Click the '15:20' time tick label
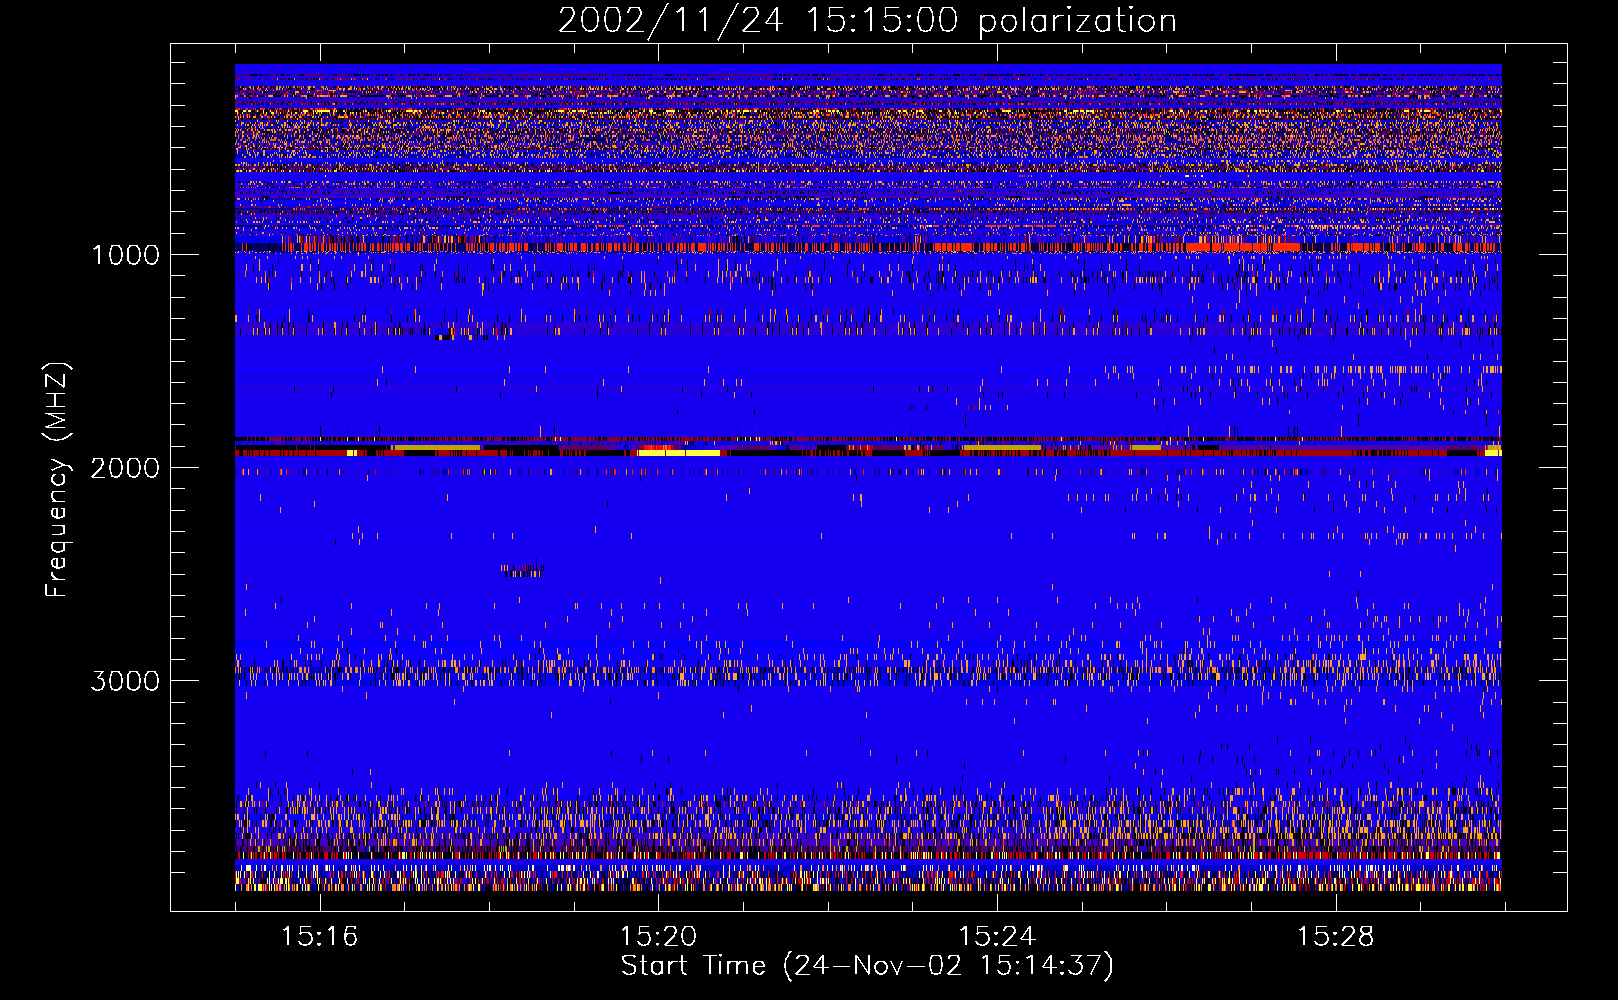 [x=658, y=937]
